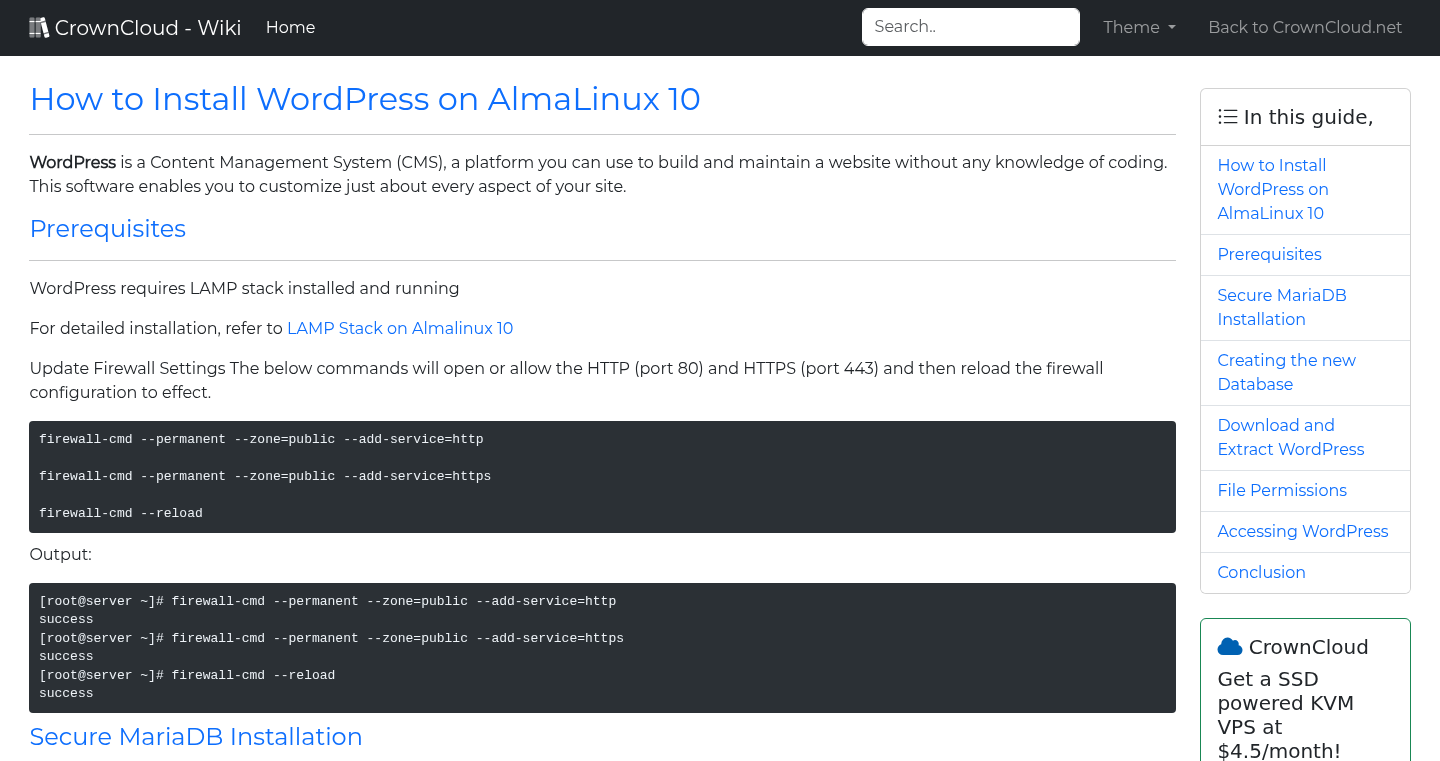The height and width of the screenshot is (761, 1440).
Task: Open the 'LAMP Stack on Almalinux 10' link
Action: 399,328
